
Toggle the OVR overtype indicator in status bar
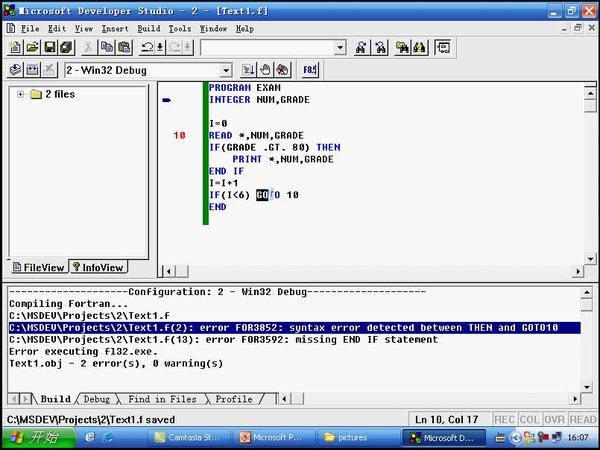pos(556,419)
